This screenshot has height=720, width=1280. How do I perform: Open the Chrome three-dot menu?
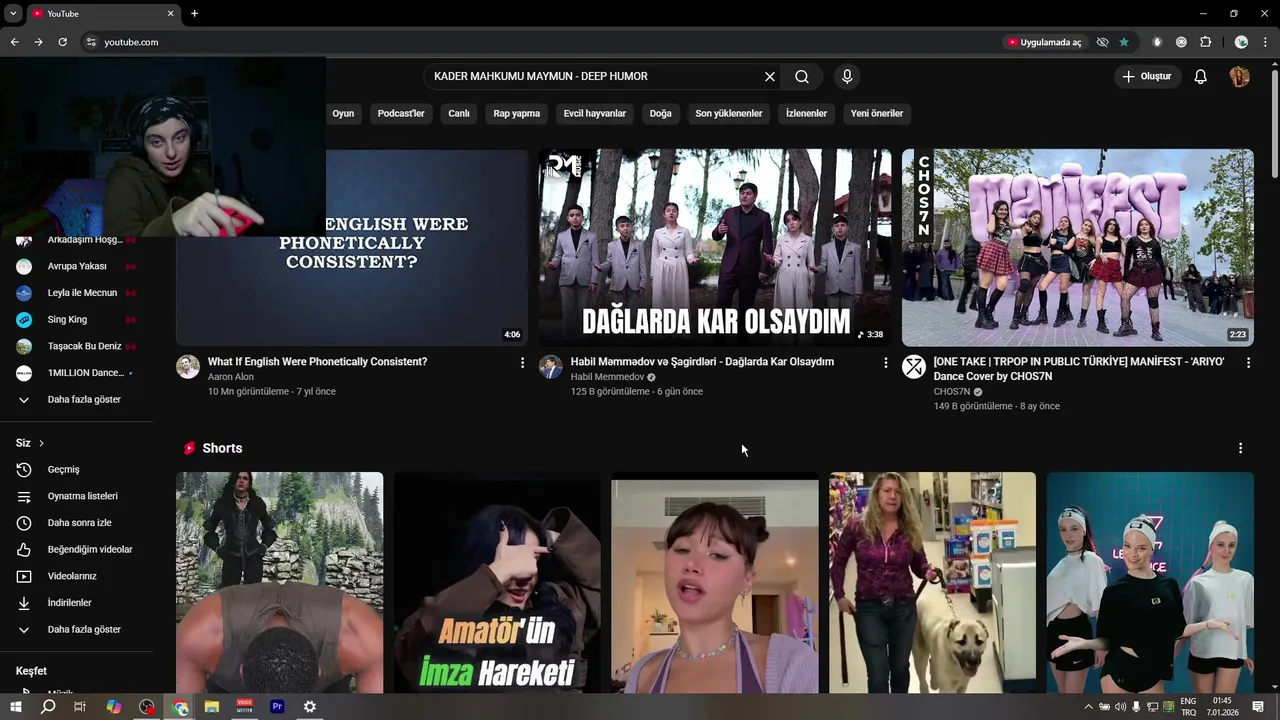[x=1266, y=42]
